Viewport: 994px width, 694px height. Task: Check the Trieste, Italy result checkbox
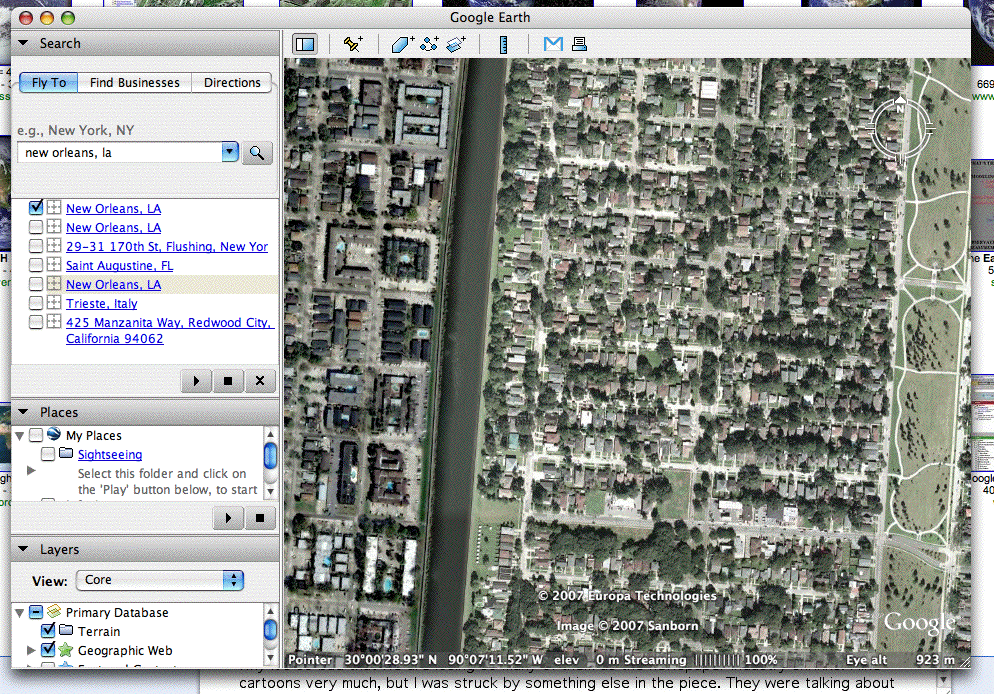click(37, 303)
